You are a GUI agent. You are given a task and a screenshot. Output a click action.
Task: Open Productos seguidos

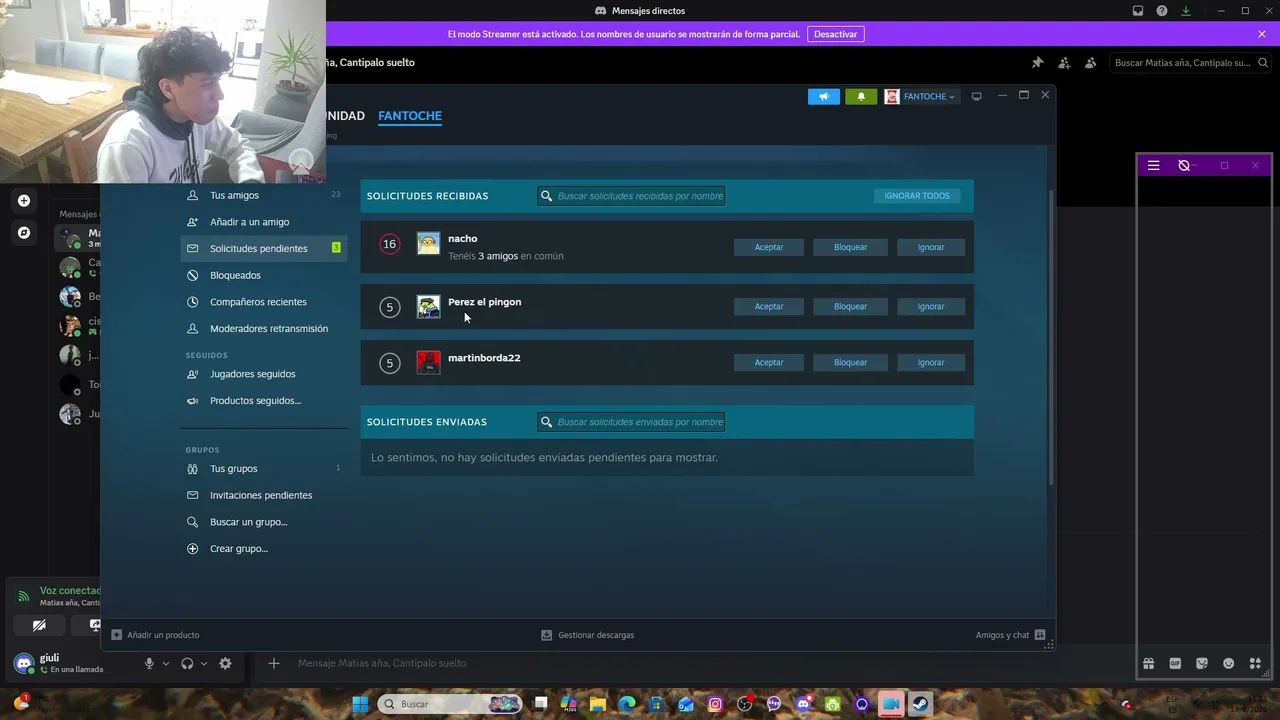[255, 401]
